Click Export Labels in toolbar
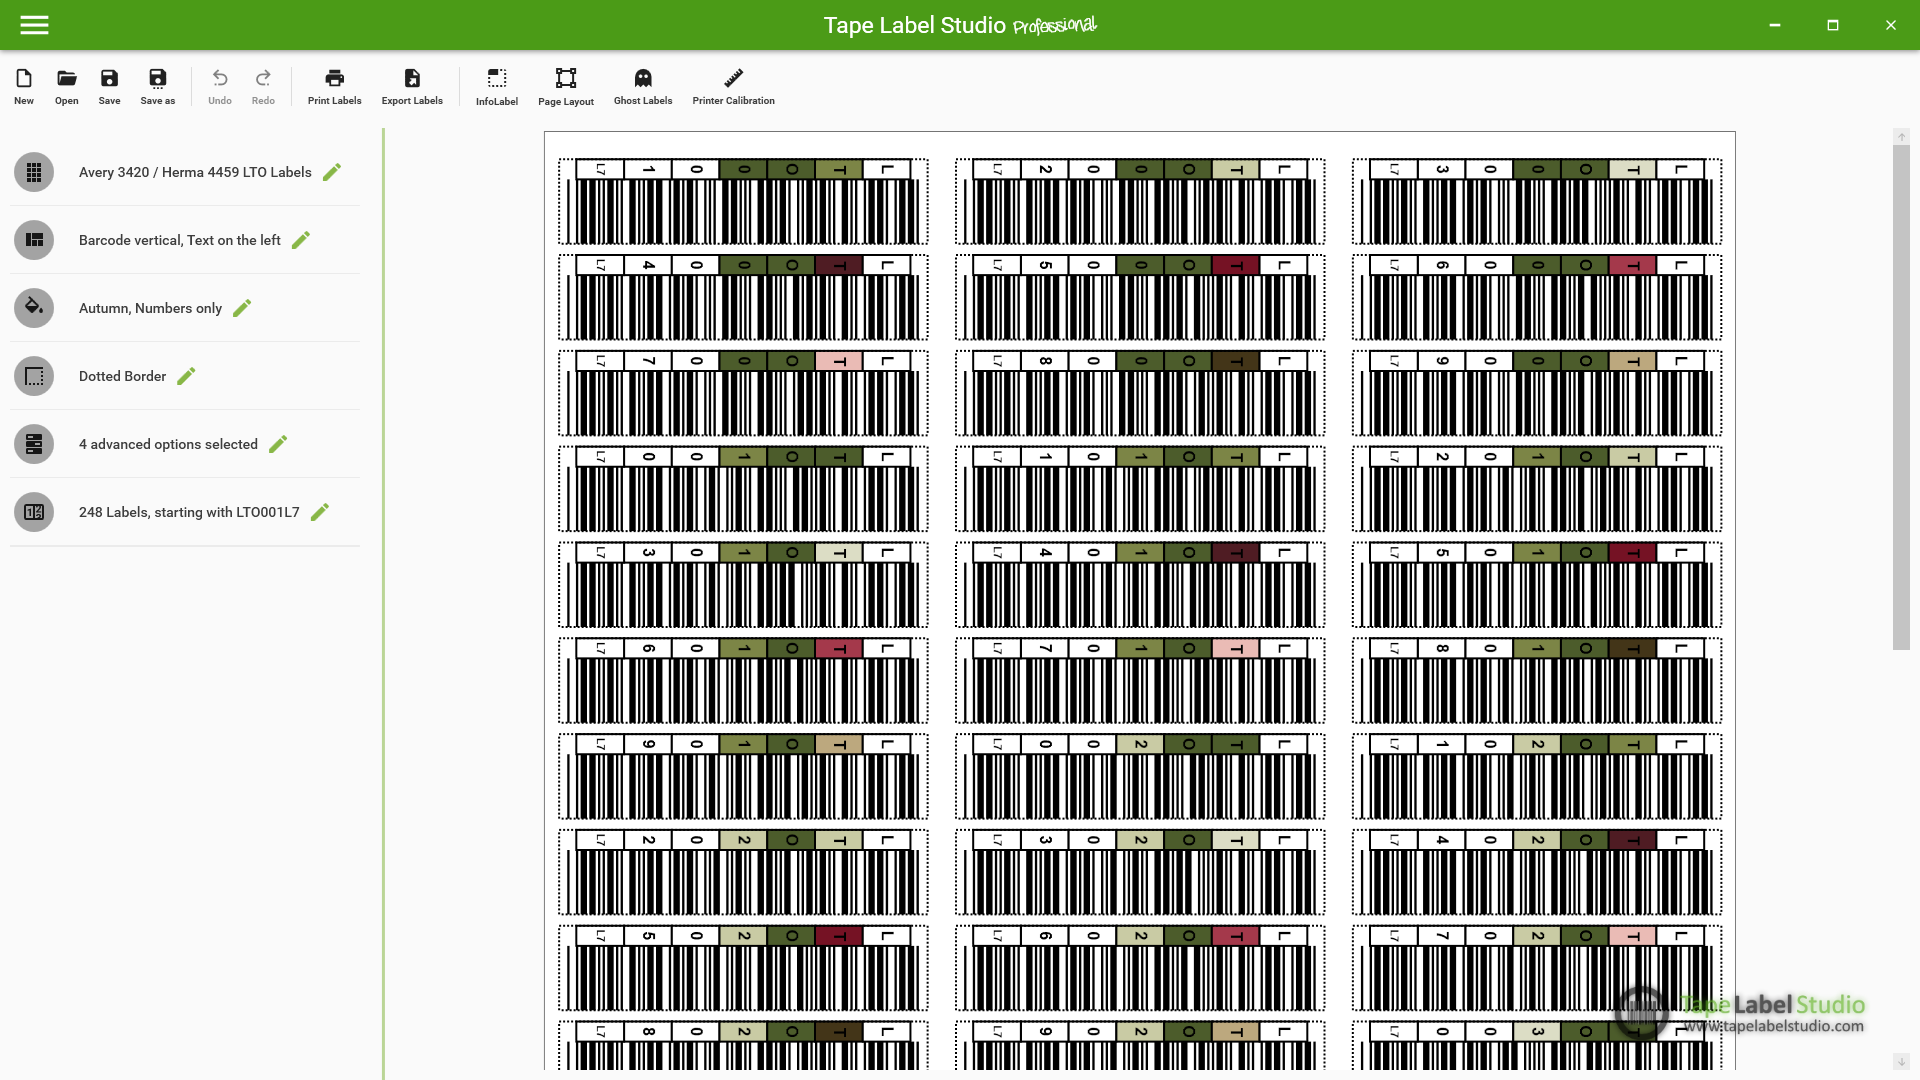 point(412,86)
